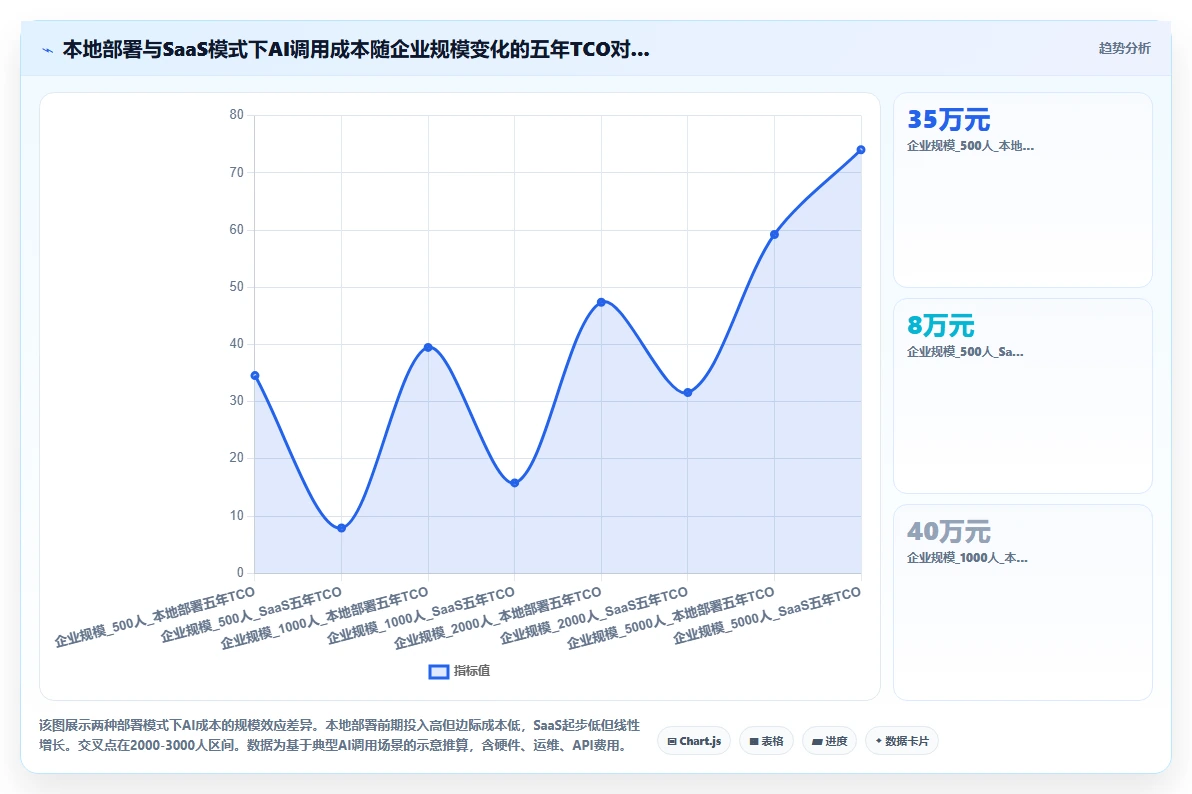Click the trend icon beside the chart title

(x=47, y=50)
